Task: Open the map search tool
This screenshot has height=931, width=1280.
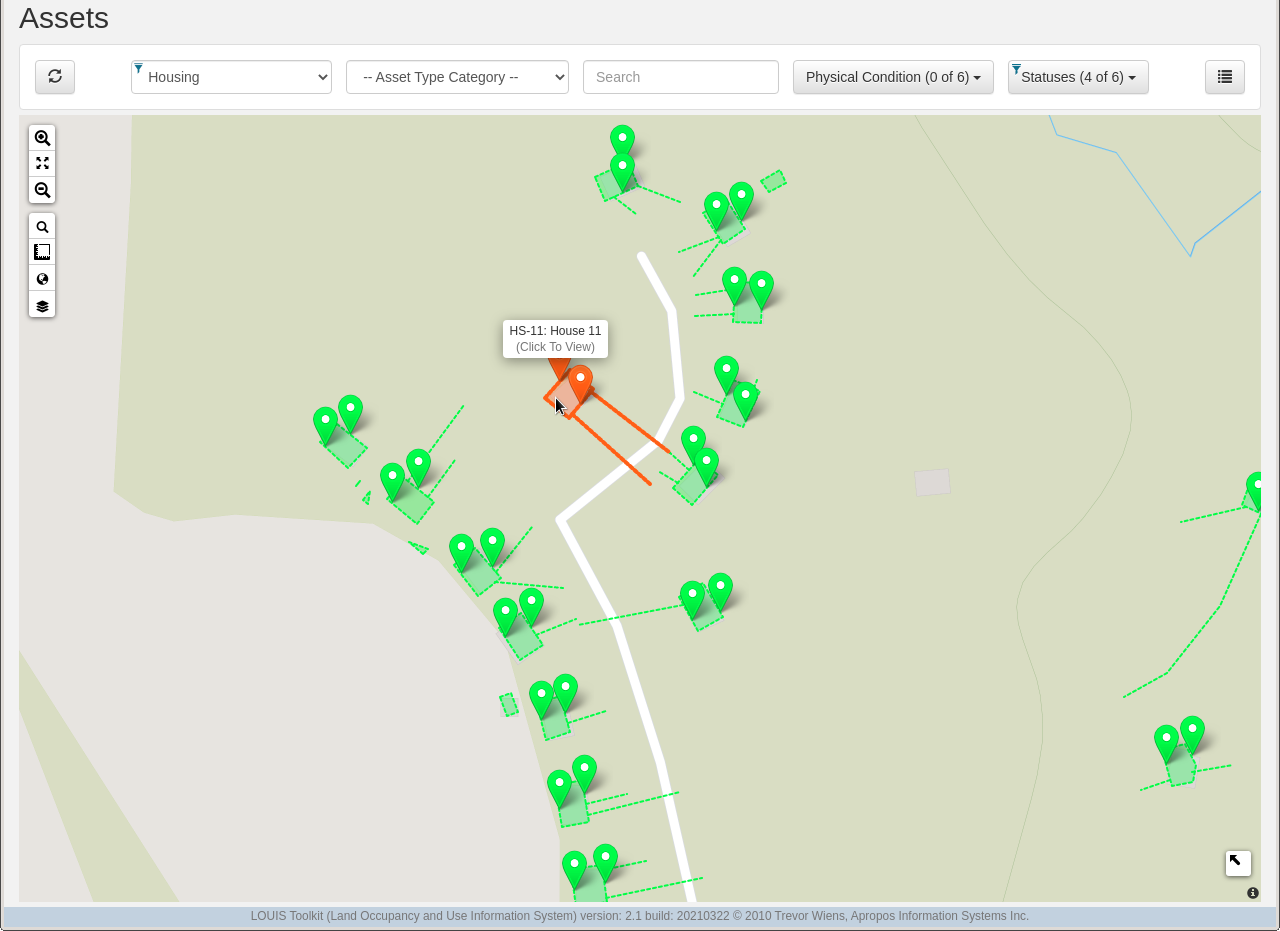Action: click(x=42, y=227)
